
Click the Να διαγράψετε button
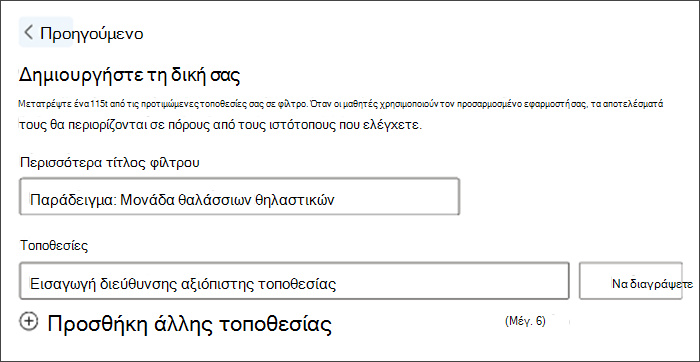coord(630,280)
